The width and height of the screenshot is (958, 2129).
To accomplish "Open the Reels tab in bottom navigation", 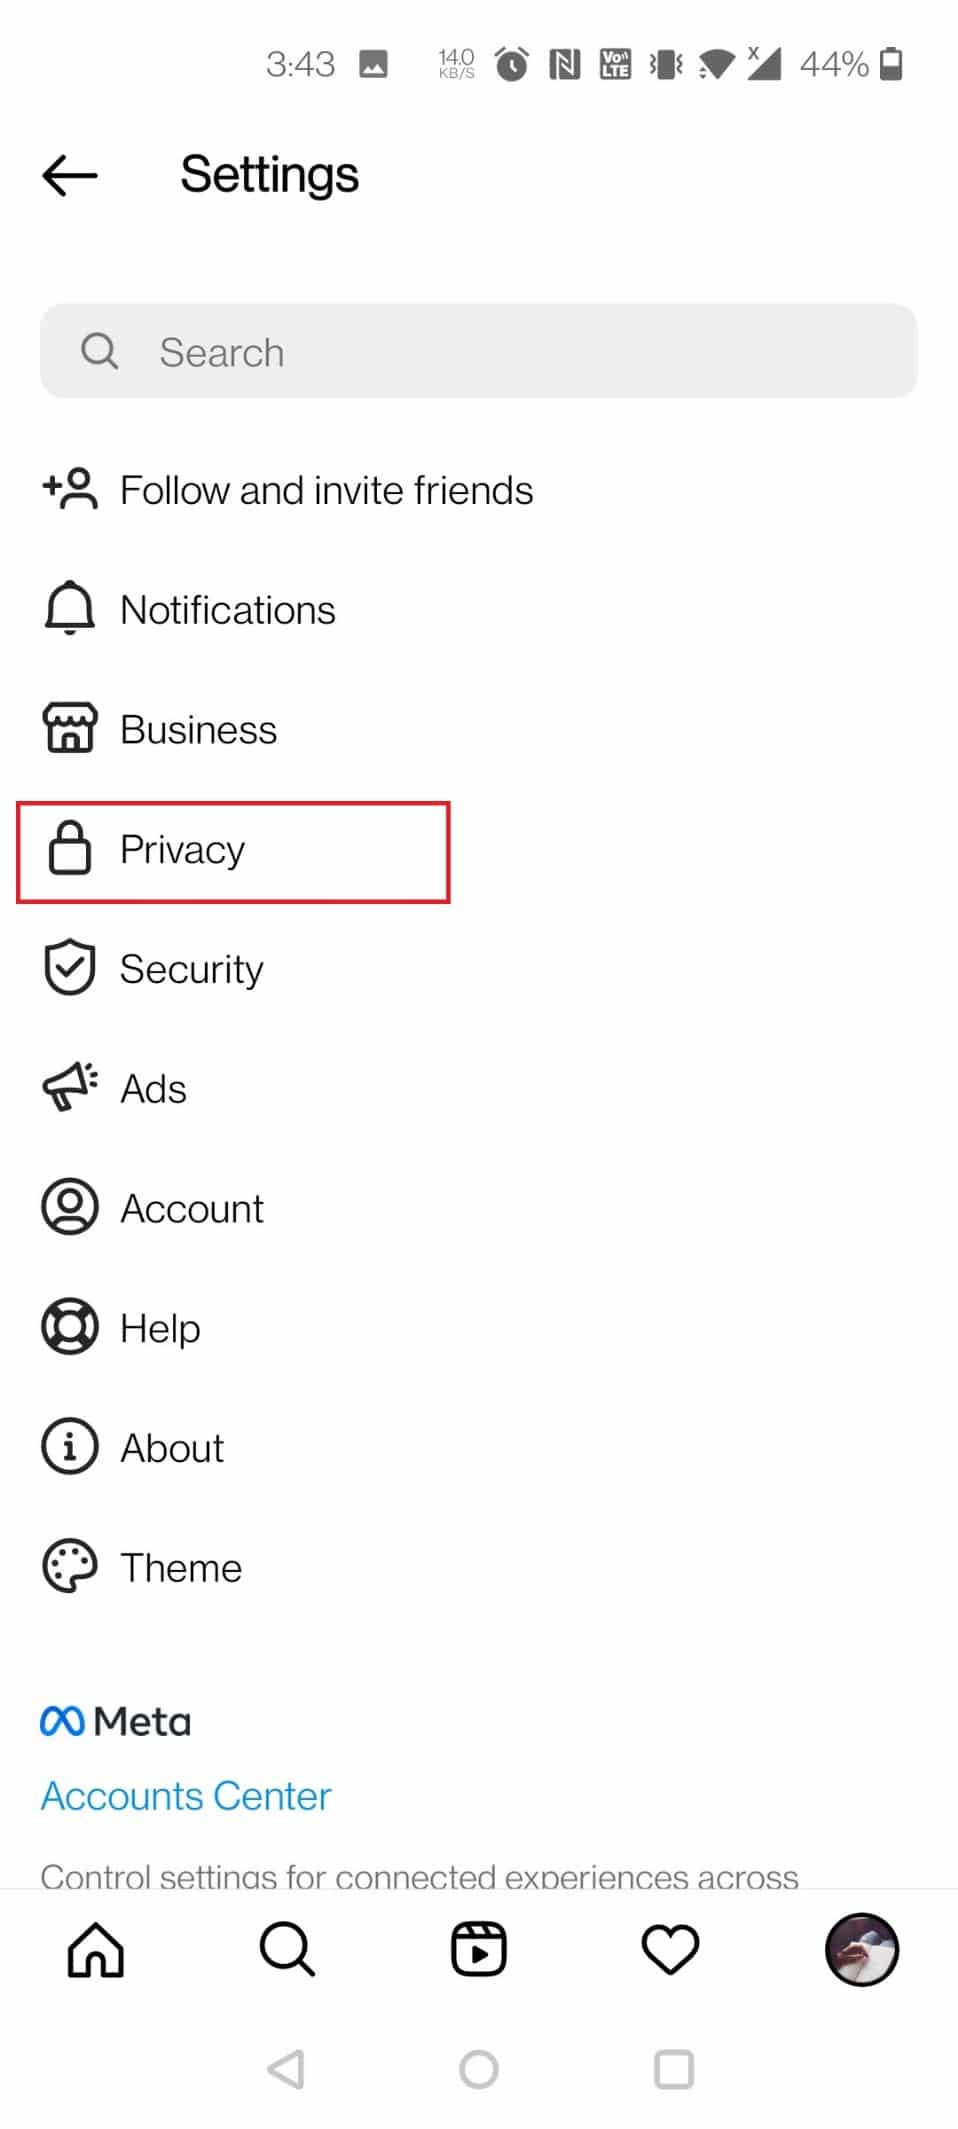I will pos(478,1948).
